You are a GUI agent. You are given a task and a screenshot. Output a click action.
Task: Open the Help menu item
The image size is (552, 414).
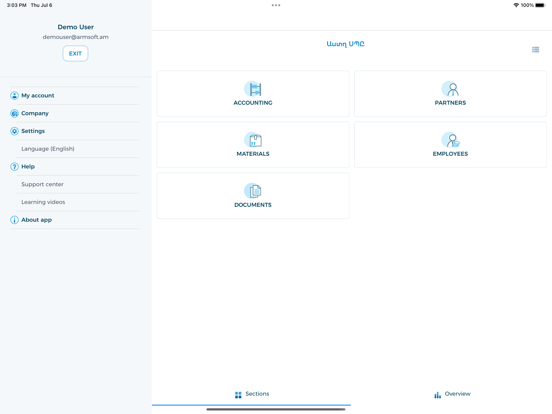(x=75, y=167)
